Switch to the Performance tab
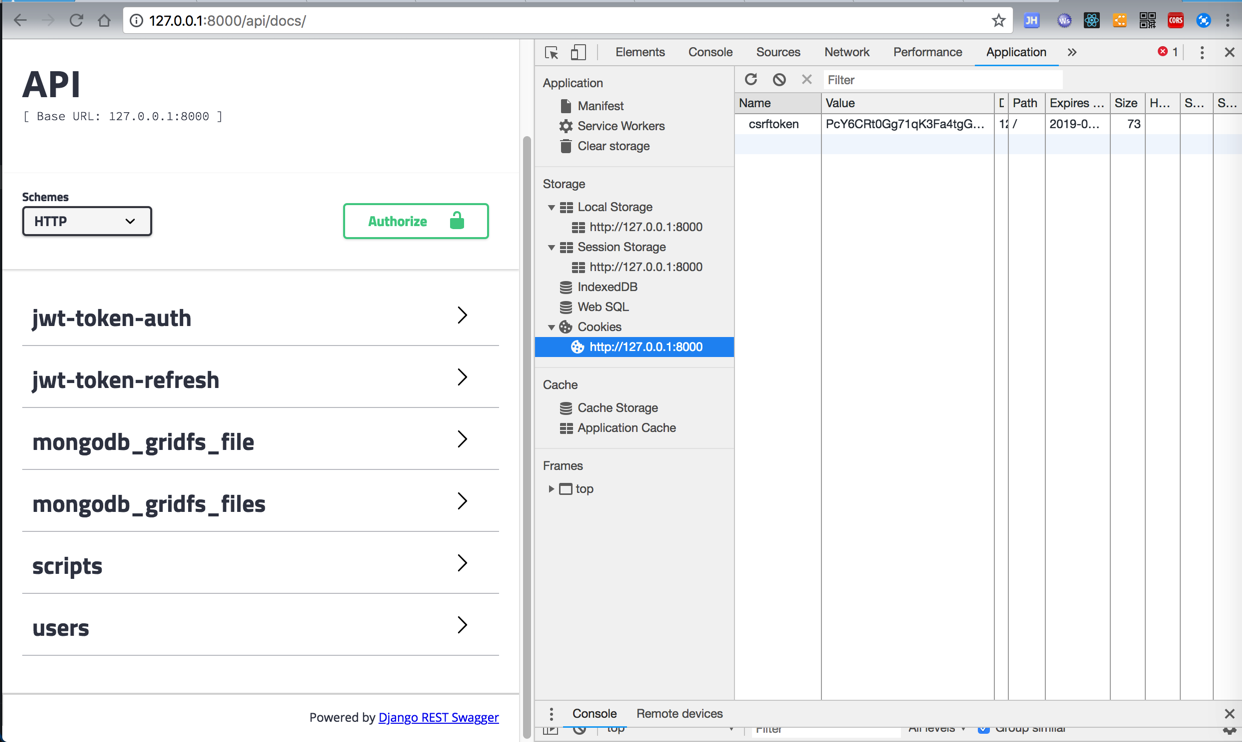The image size is (1242, 742). point(927,52)
